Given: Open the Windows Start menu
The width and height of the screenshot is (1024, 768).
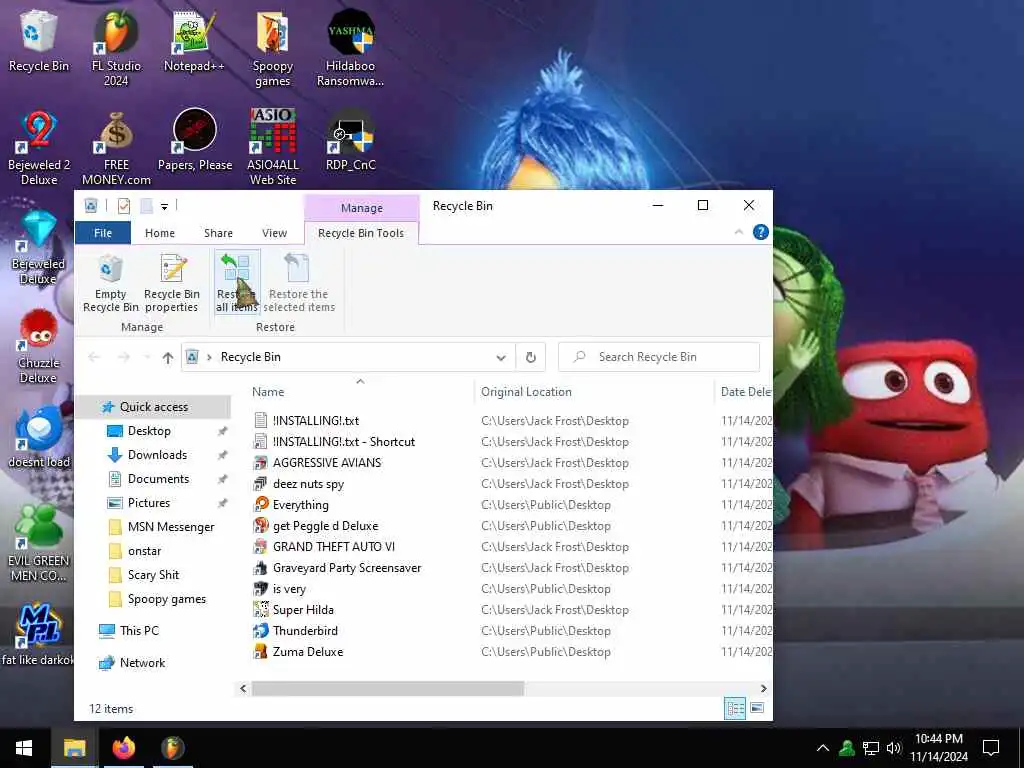Looking at the screenshot, I should (24, 748).
